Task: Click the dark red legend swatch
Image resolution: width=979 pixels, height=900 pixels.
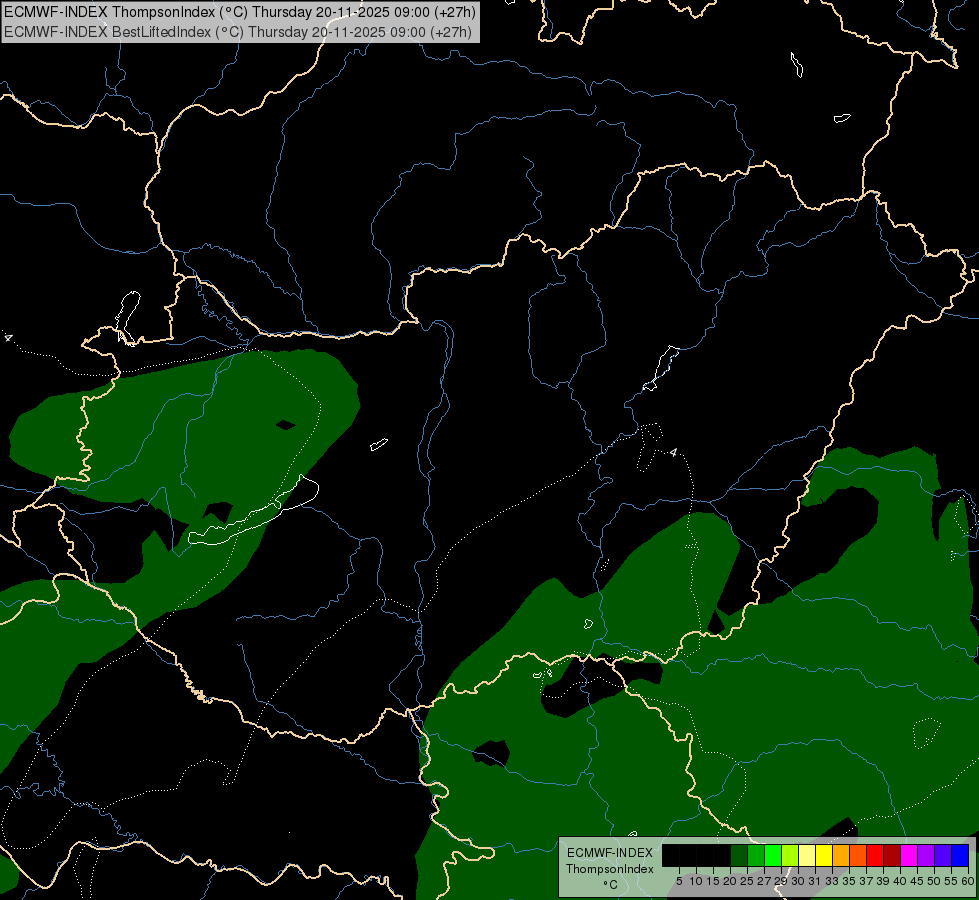Action: 892,855
